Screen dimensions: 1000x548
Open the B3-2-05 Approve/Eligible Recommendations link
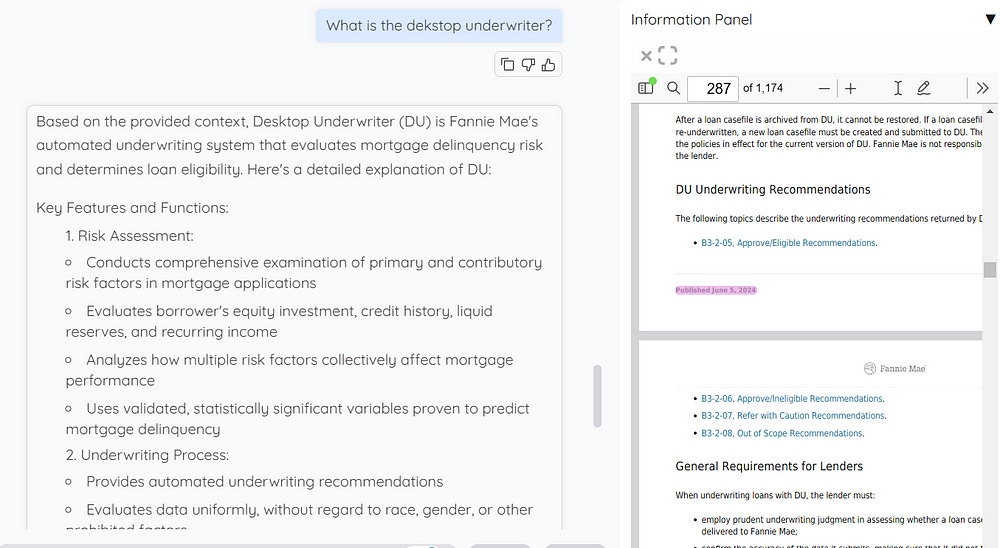click(x=788, y=243)
